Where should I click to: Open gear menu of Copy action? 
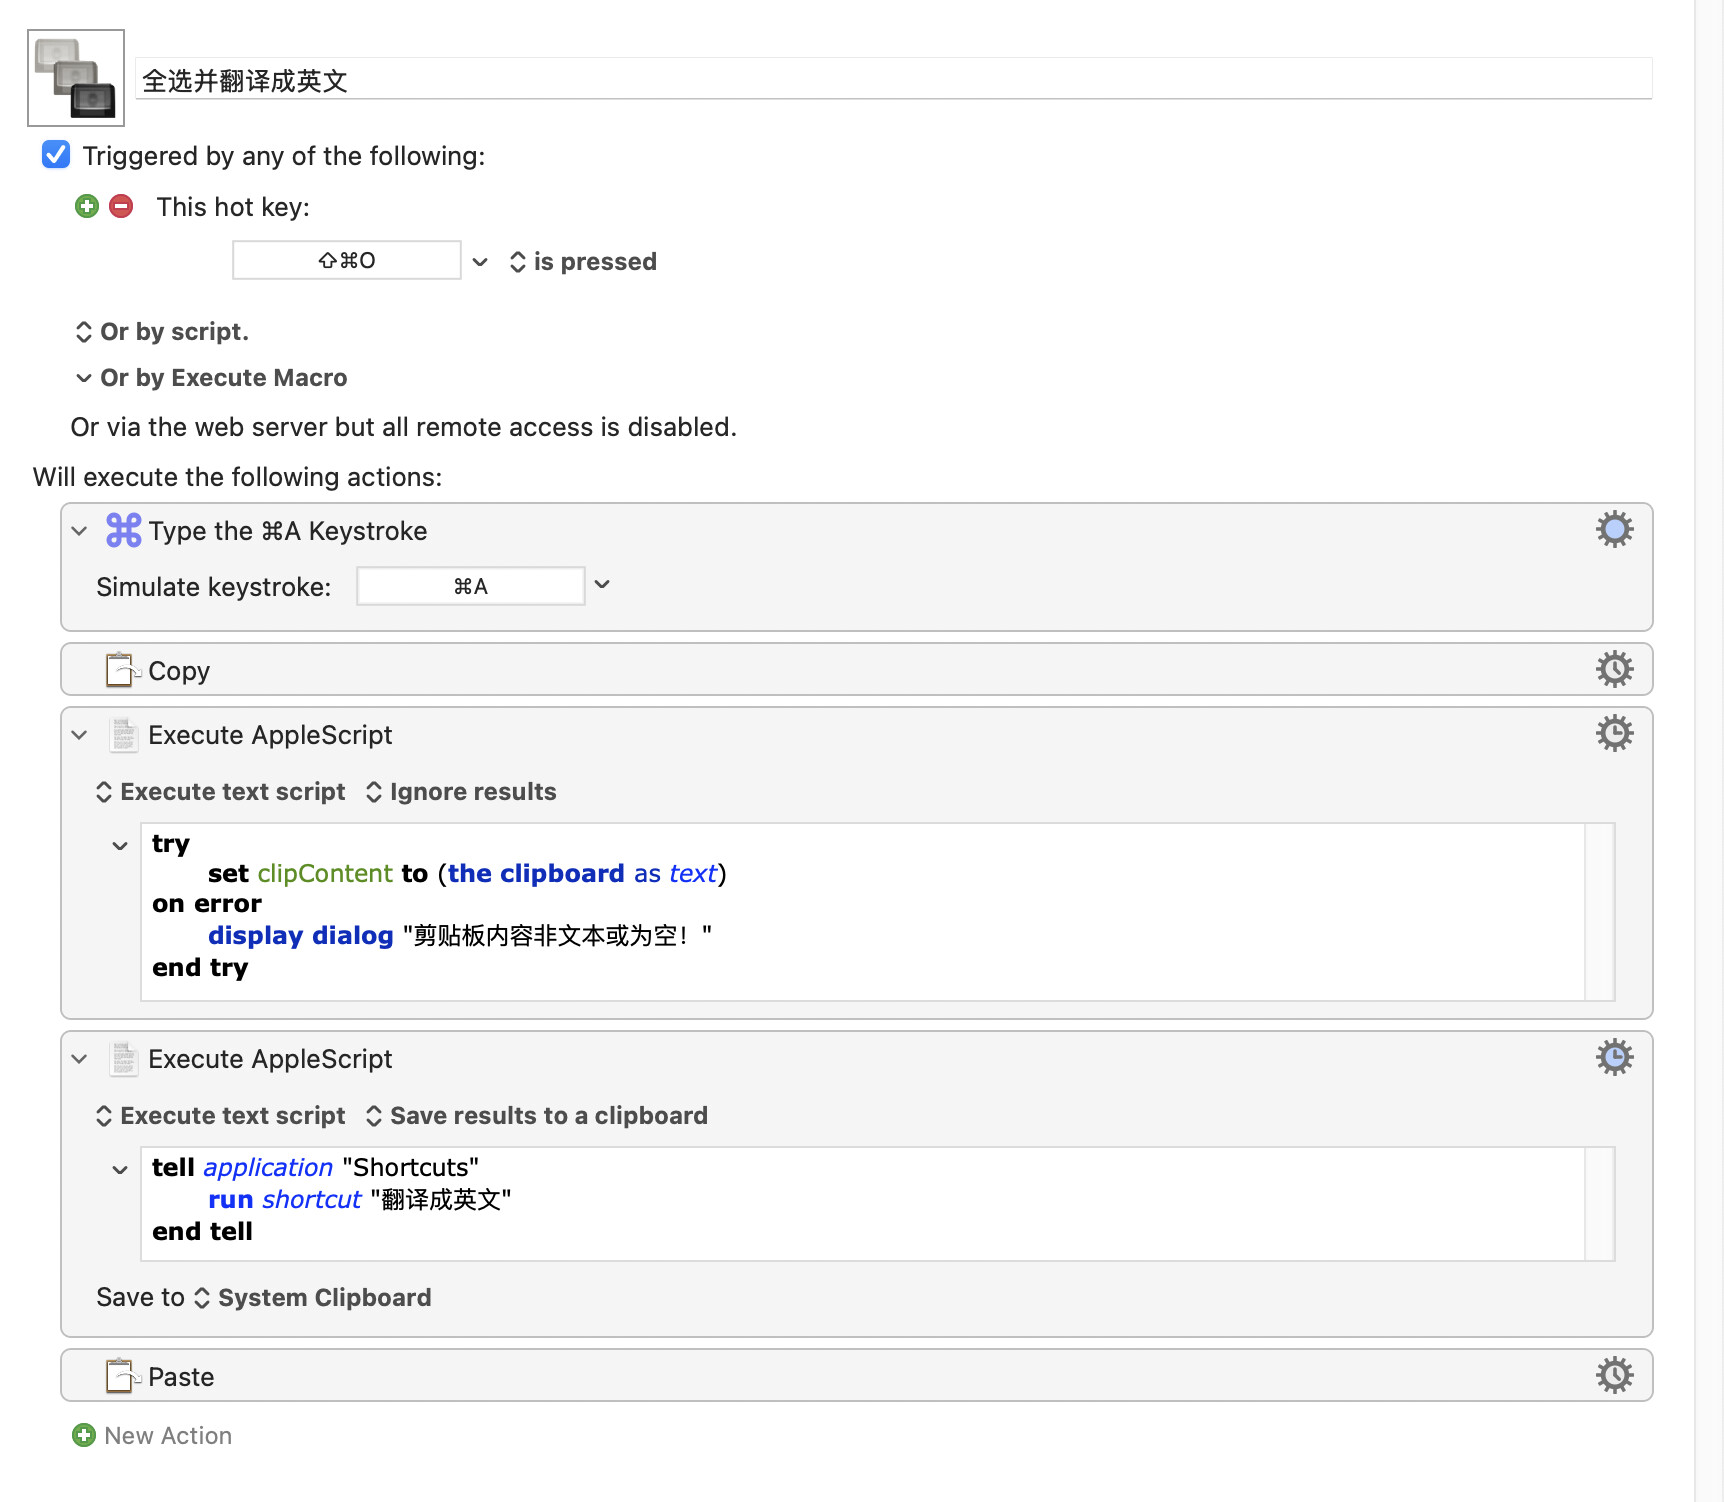point(1614,669)
